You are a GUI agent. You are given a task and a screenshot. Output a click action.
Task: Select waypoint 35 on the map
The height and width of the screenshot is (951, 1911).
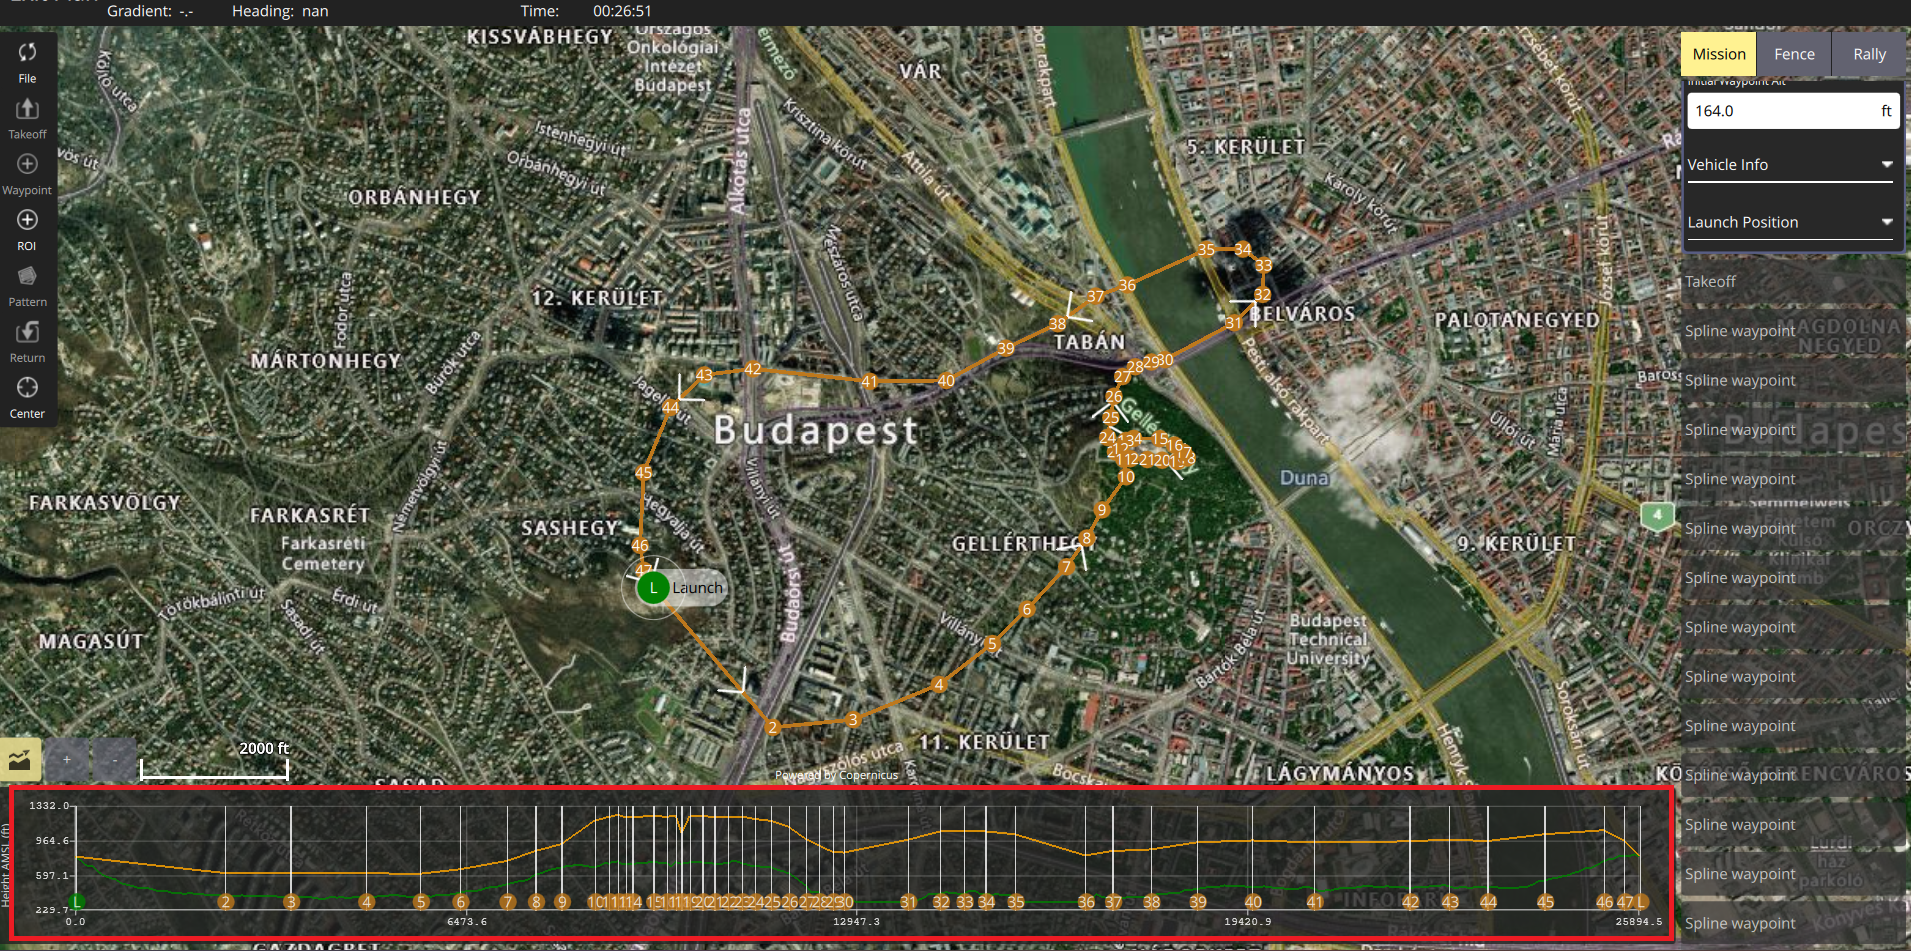tap(1206, 249)
